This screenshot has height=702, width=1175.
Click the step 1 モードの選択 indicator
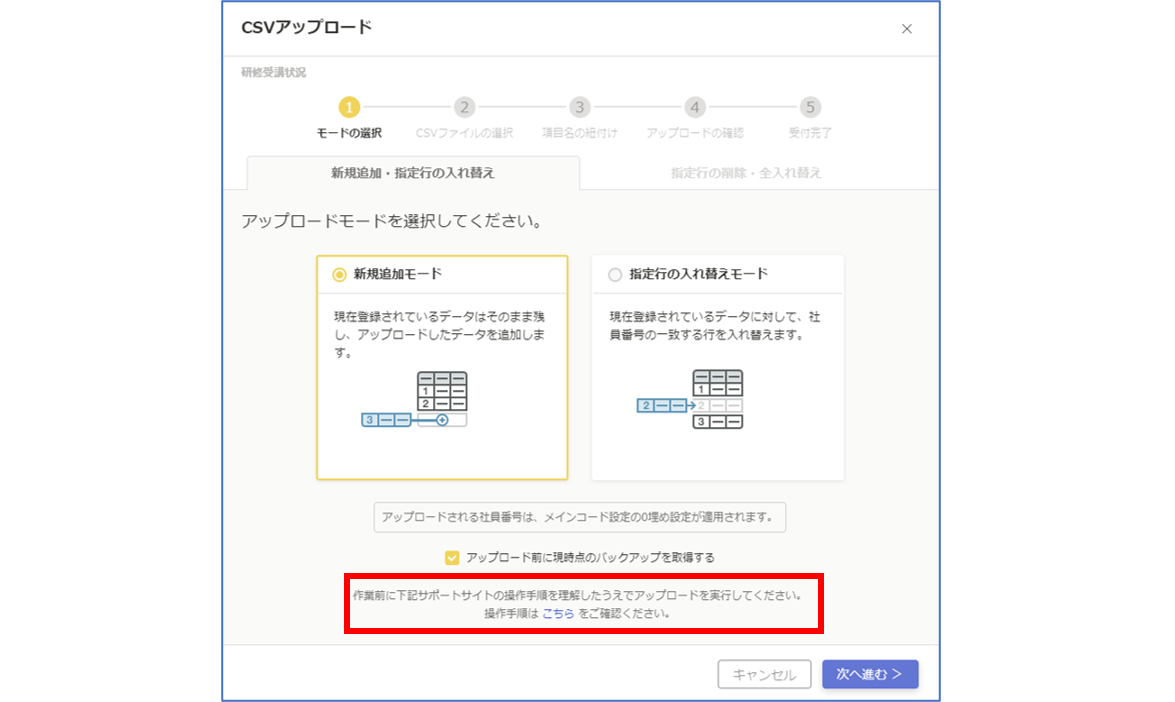coord(351,107)
